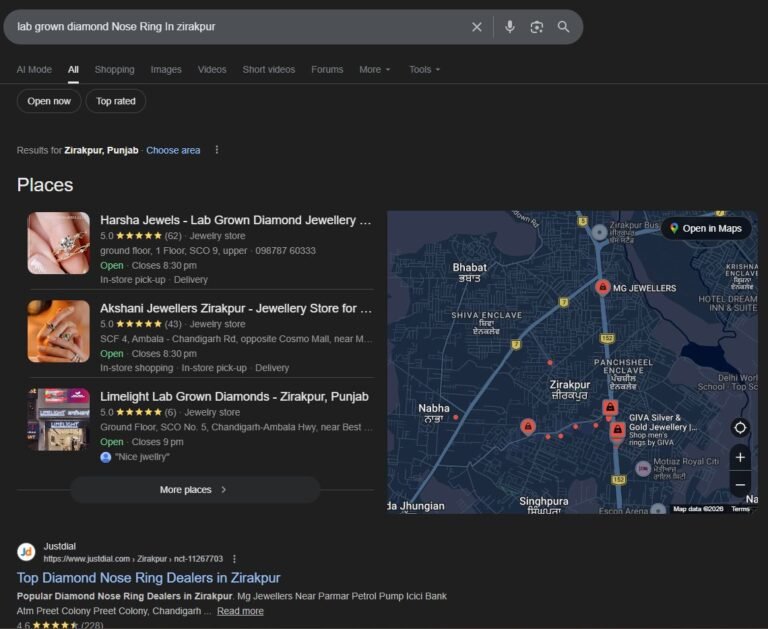This screenshot has width=768, height=629.
Task: Click the map Terms link
Action: (741, 509)
